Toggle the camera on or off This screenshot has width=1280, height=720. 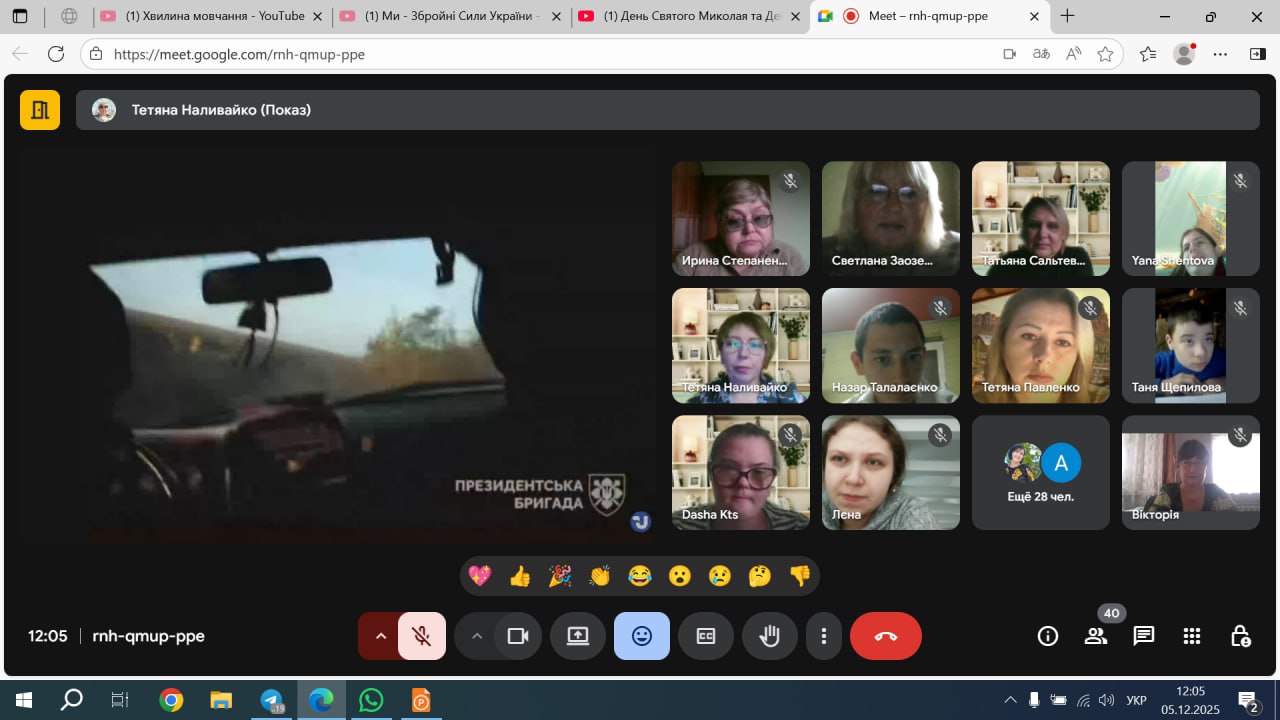[x=518, y=636]
